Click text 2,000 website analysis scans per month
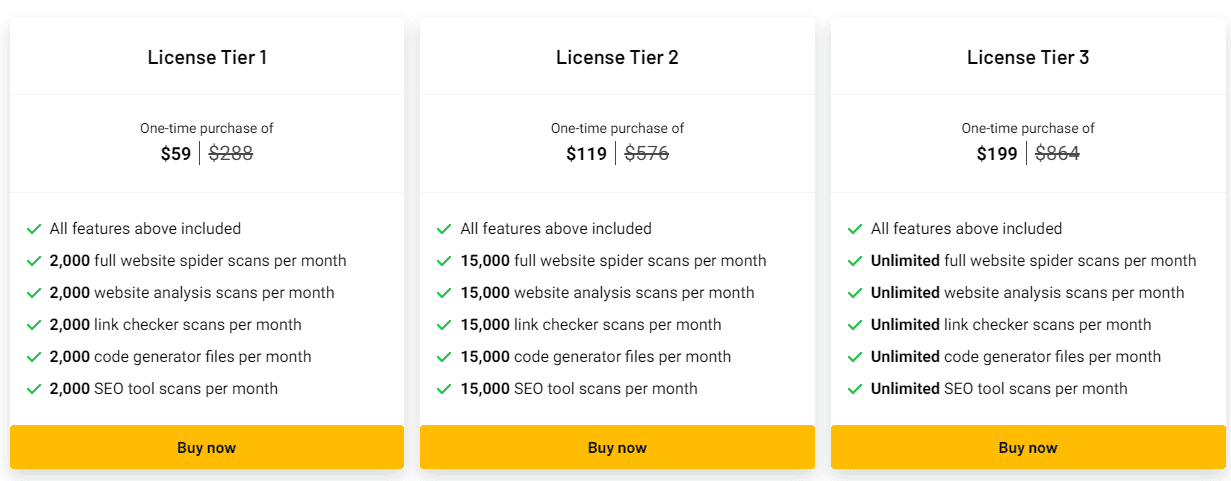 pos(192,293)
